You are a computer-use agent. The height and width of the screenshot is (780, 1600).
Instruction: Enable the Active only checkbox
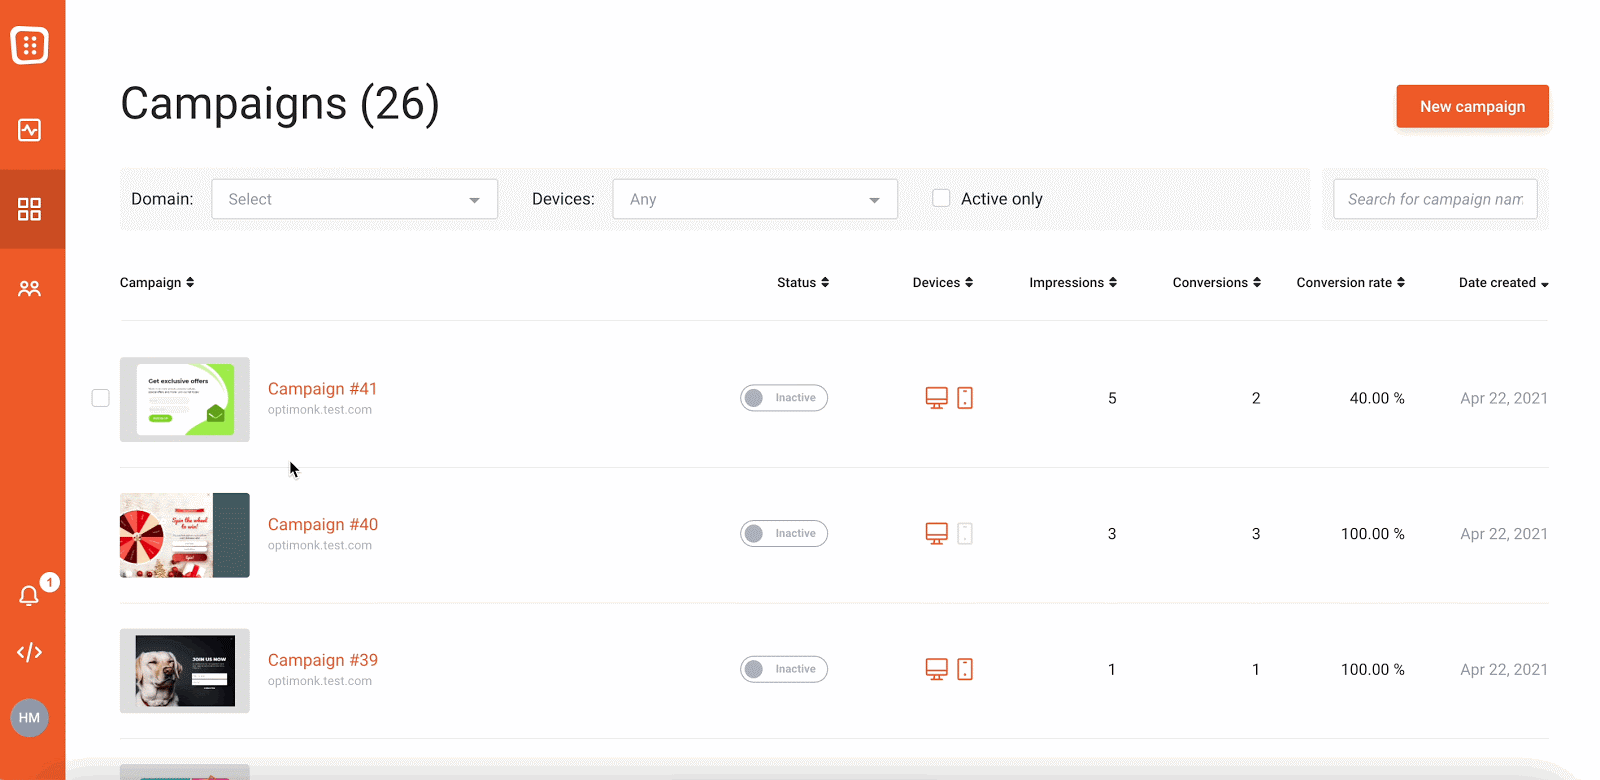tap(941, 198)
